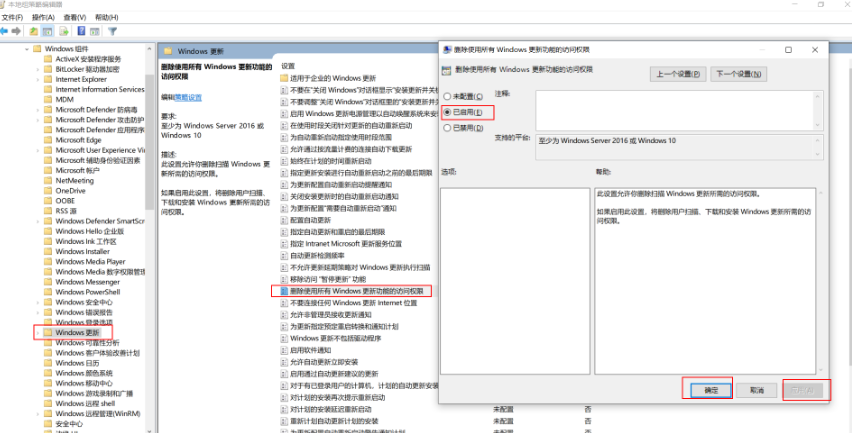The image size is (852, 433).
Task: Click the policy icon beside 启用软件通知
Action: pos(284,350)
